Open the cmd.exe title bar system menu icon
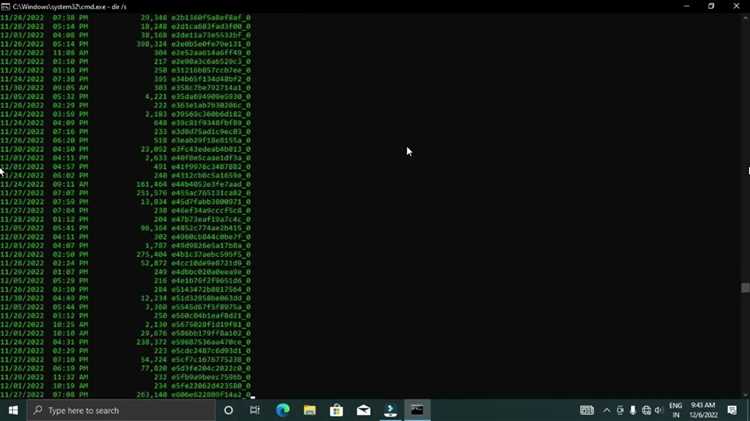The height and width of the screenshot is (421, 750). [x=5, y=7]
